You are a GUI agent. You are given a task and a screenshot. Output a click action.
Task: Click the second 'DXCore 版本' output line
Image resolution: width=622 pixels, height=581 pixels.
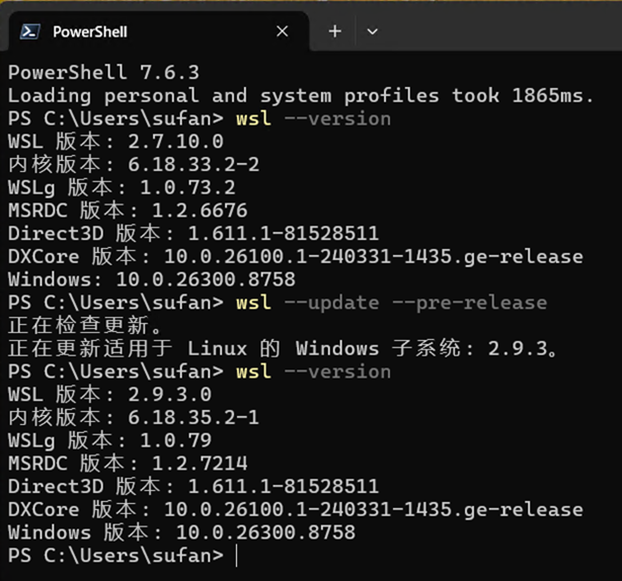[x=296, y=510]
